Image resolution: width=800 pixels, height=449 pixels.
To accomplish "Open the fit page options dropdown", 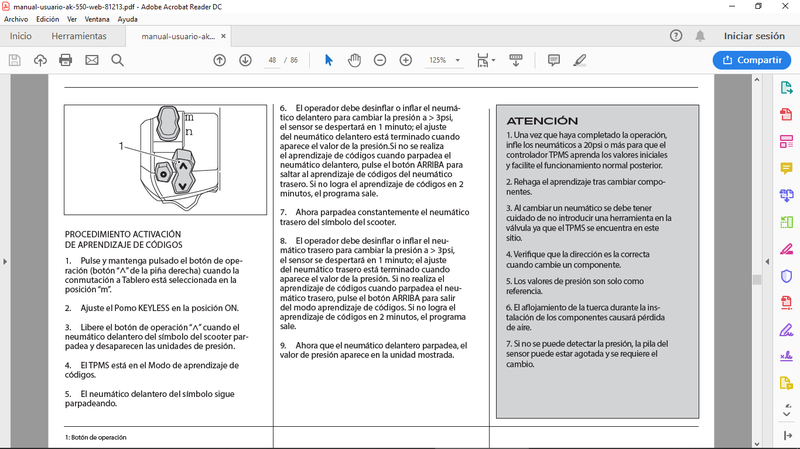I will point(486,60).
